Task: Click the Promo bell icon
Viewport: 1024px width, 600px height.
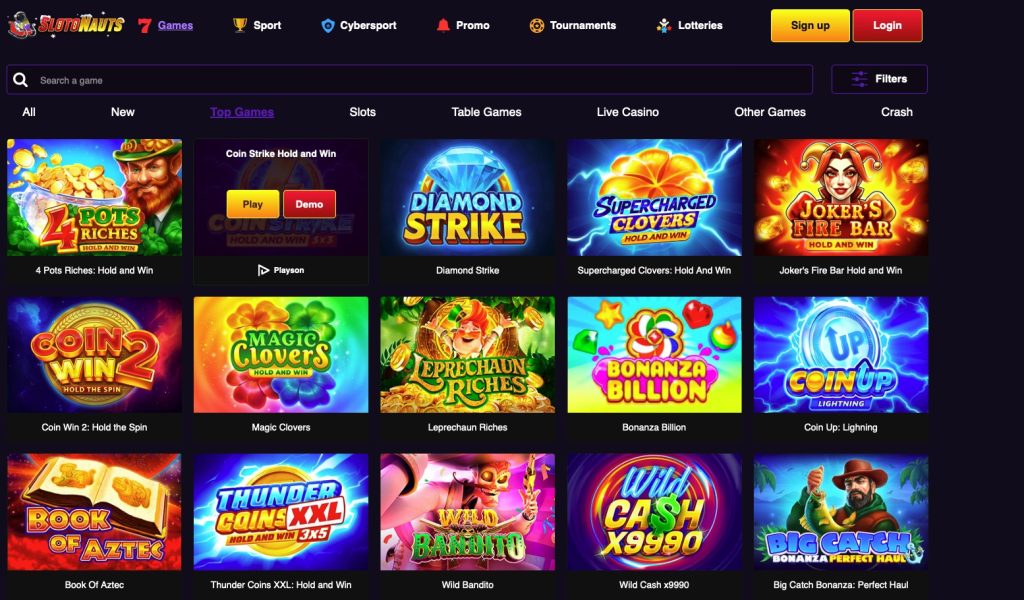Action: [x=443, y=25]
